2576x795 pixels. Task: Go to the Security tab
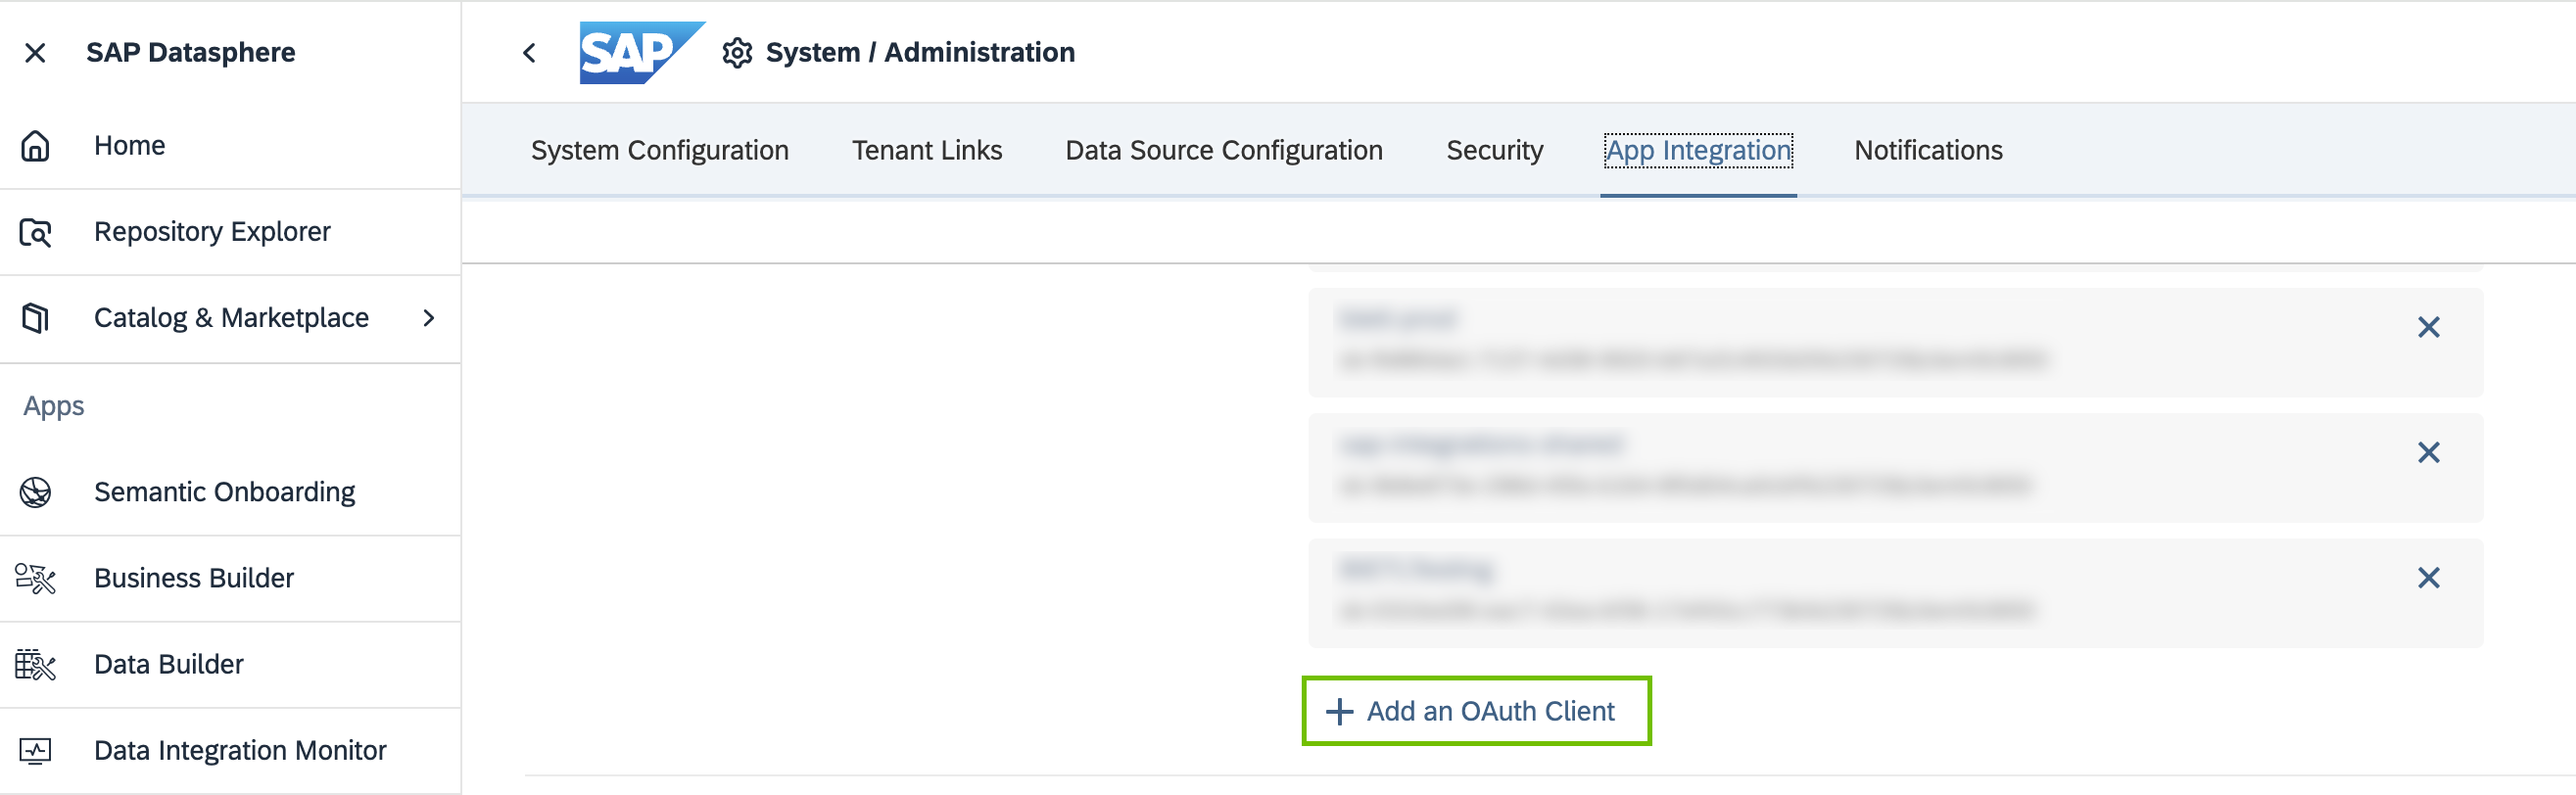[x=1494, y=150]
